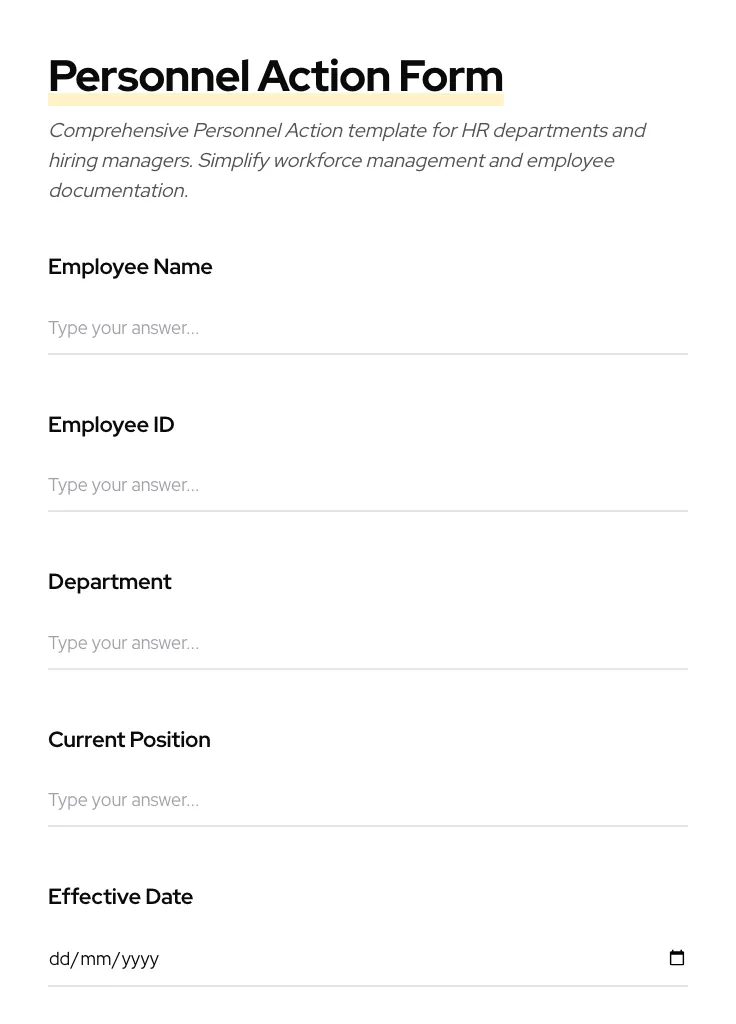Click the Employee Name answer field

[367, 328]
